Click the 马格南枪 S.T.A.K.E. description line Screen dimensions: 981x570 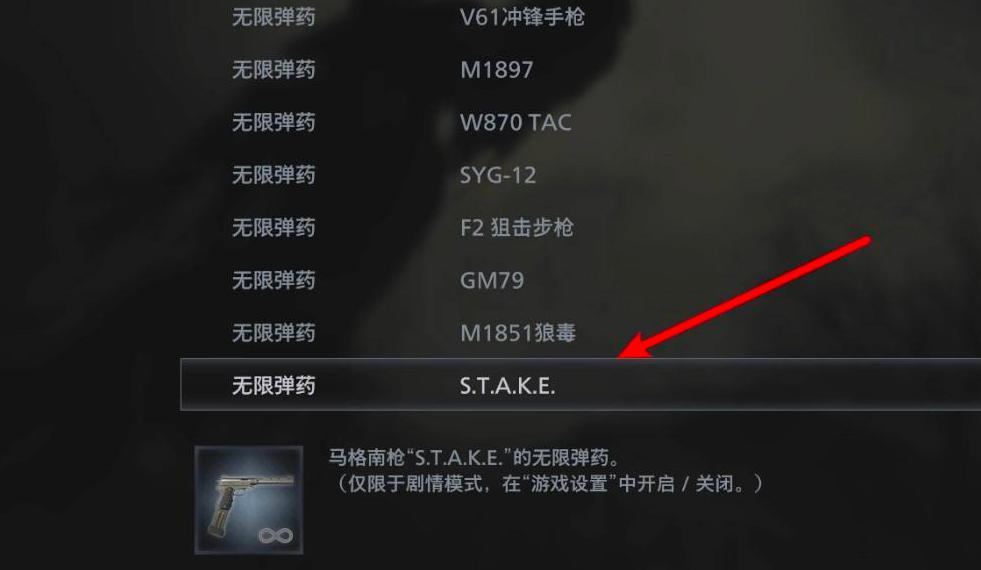[x=474, y=457]
